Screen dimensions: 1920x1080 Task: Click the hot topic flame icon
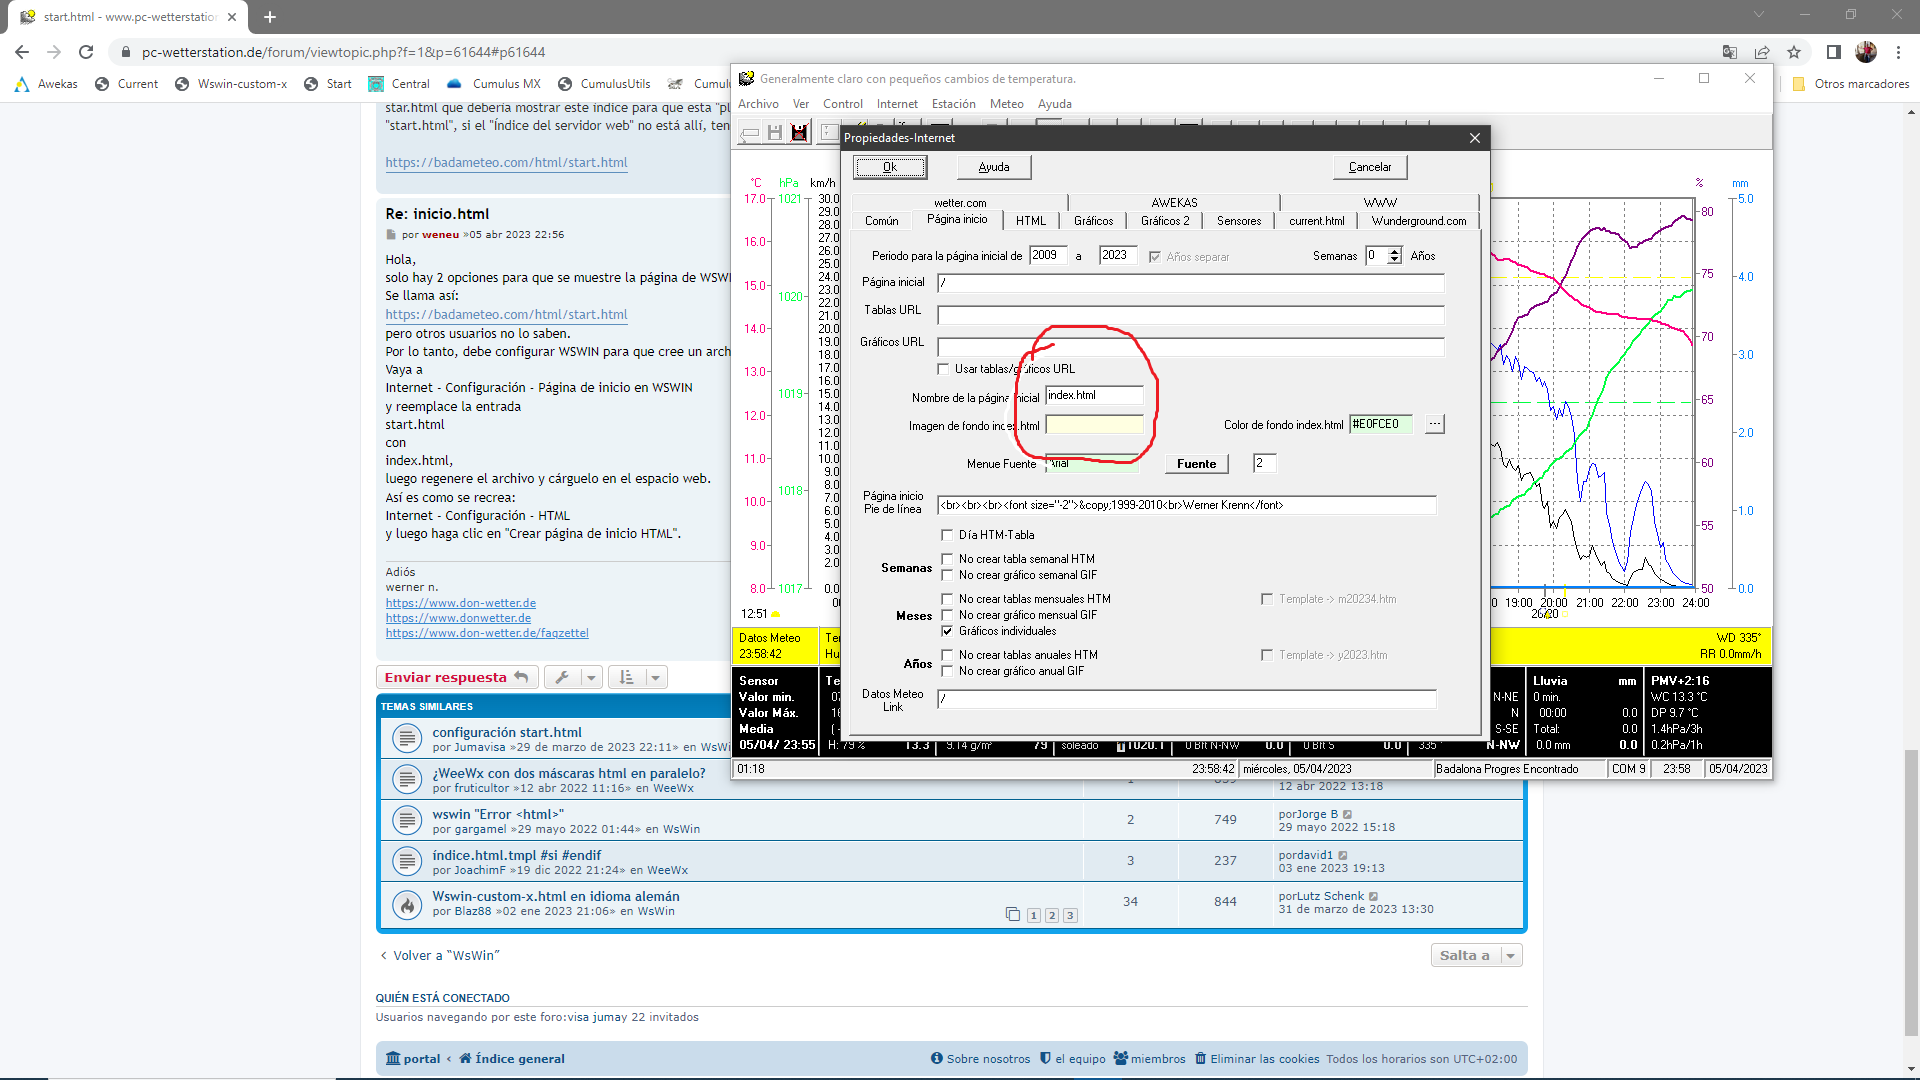[x=407, y=905]
